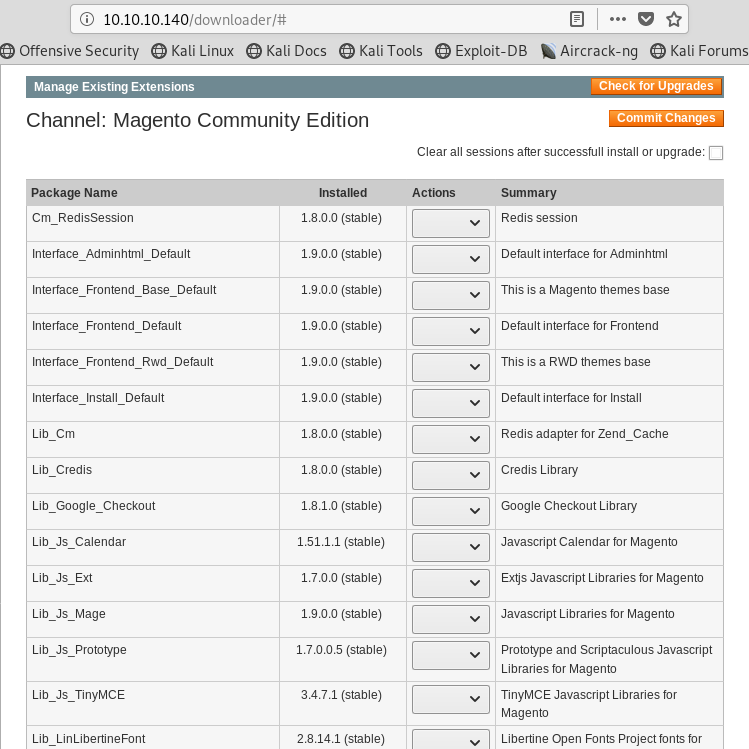Screen dimensions: 749x749
Task: Select Lib_Js_Prototype package name
Action: point(79,650)
